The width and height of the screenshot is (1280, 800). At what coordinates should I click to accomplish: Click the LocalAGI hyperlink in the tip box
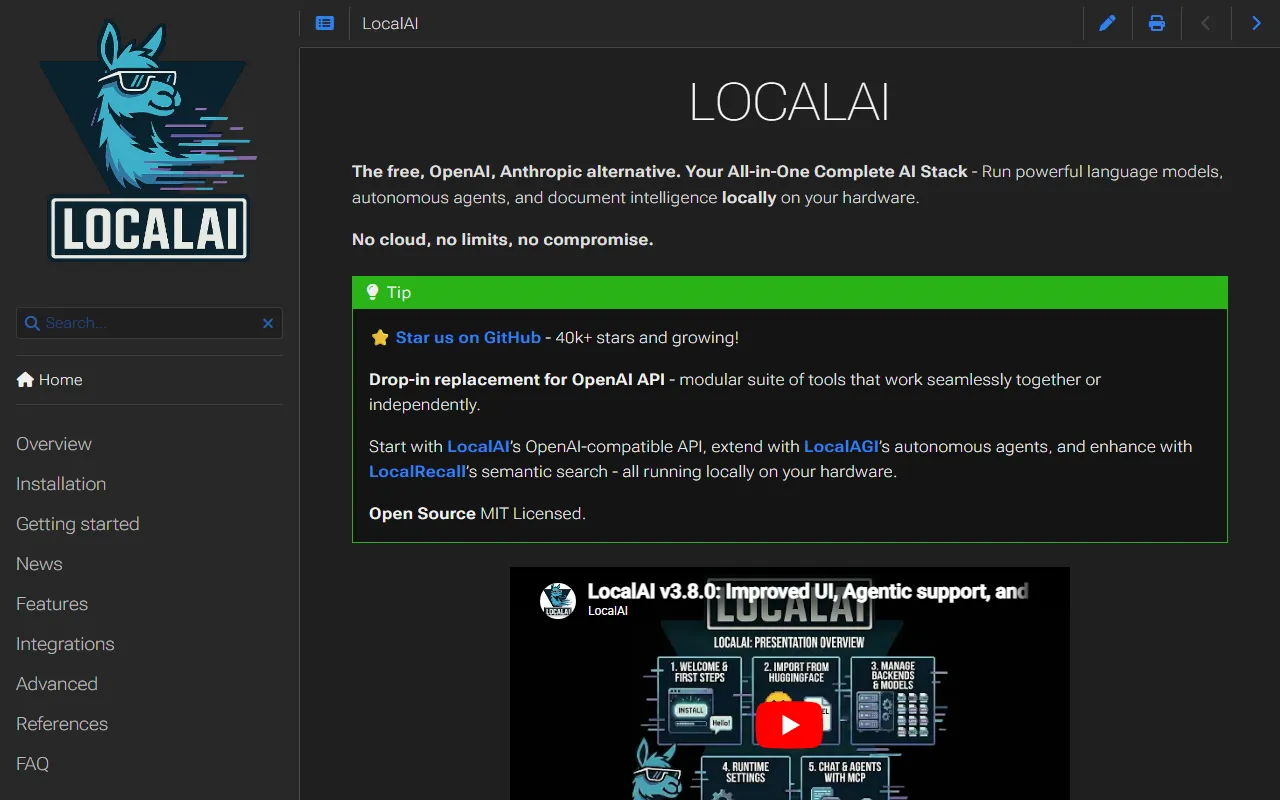coord(841,447)
